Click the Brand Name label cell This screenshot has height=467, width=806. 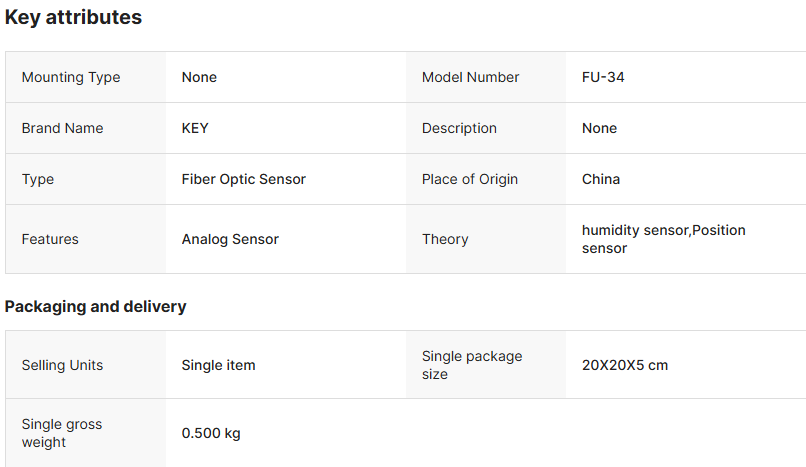tap(62, 128)
